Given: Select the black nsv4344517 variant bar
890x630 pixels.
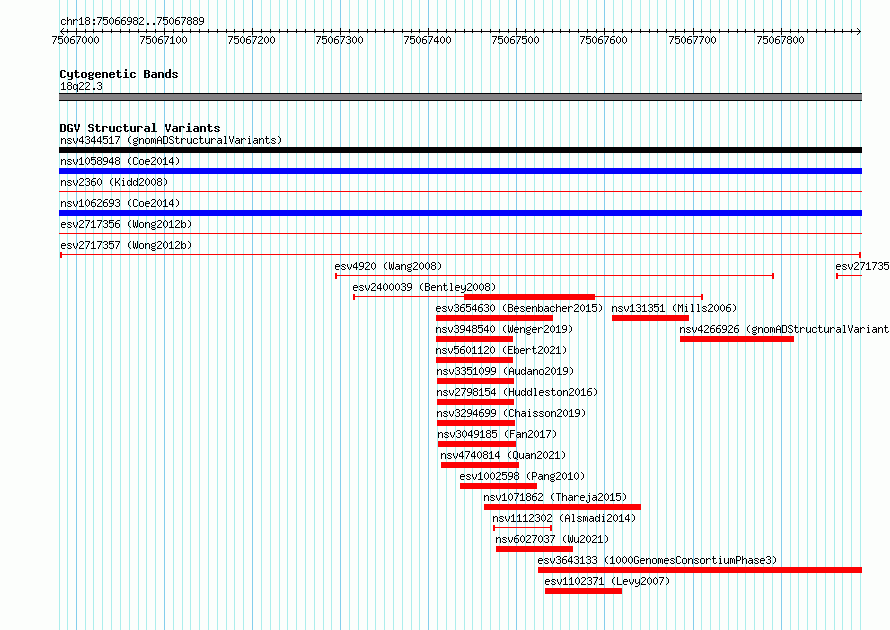Looking at the screenshot, I should click(460, 150).
